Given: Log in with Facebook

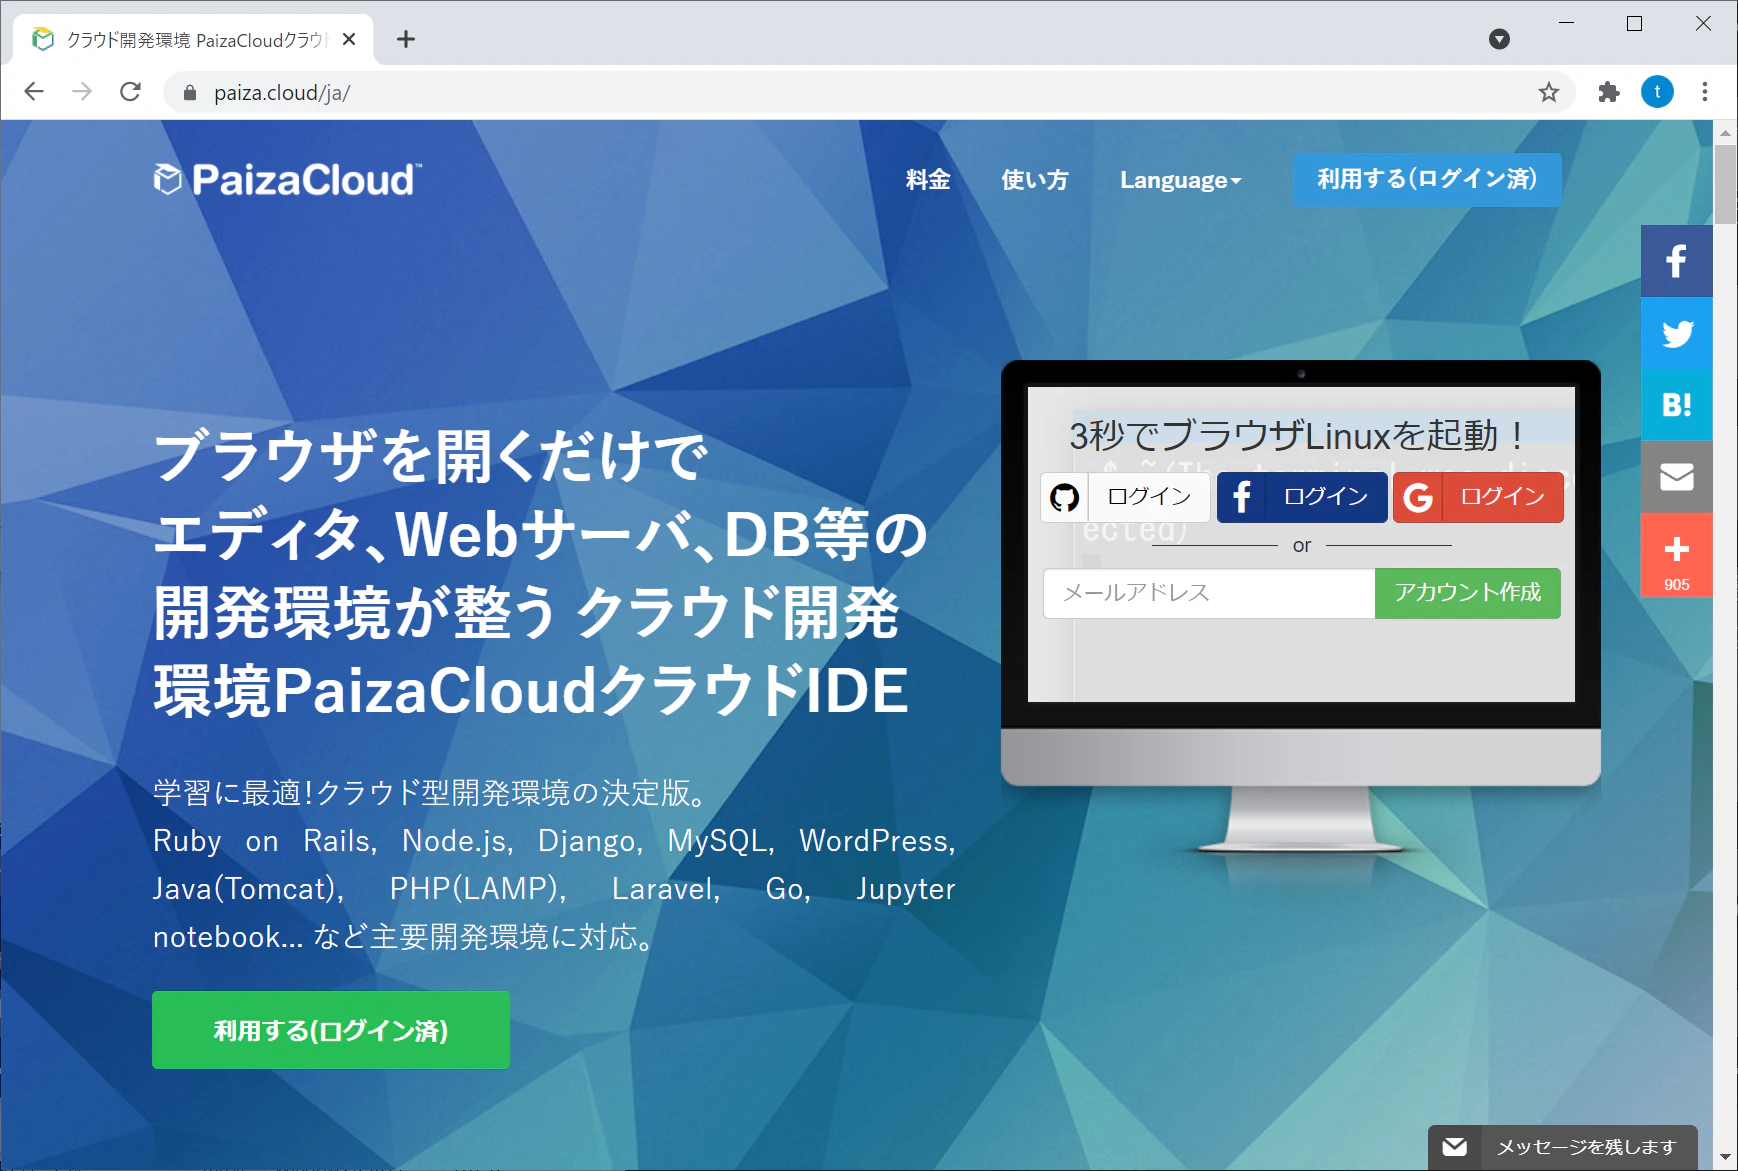Looking at the screenshot, I should click(1301, 497).
